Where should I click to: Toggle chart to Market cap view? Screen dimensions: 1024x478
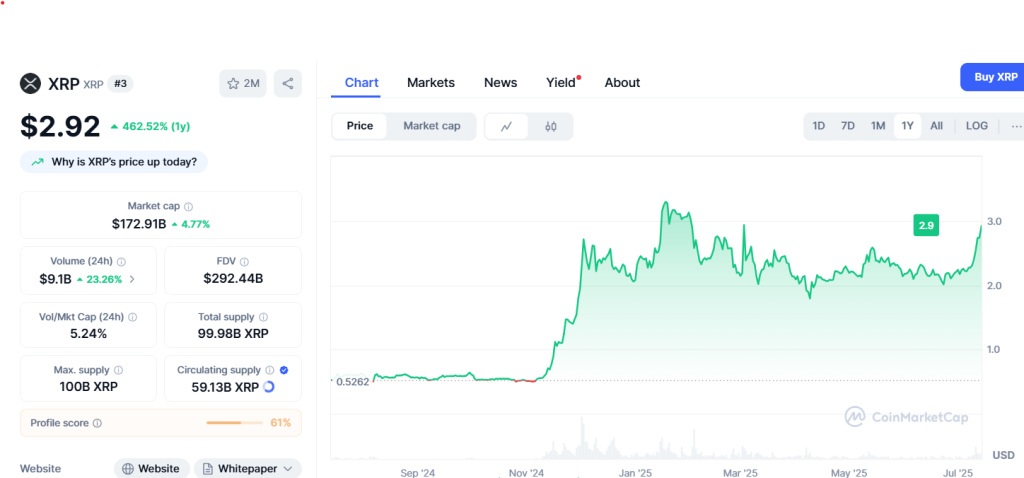[x=432, y=126]
